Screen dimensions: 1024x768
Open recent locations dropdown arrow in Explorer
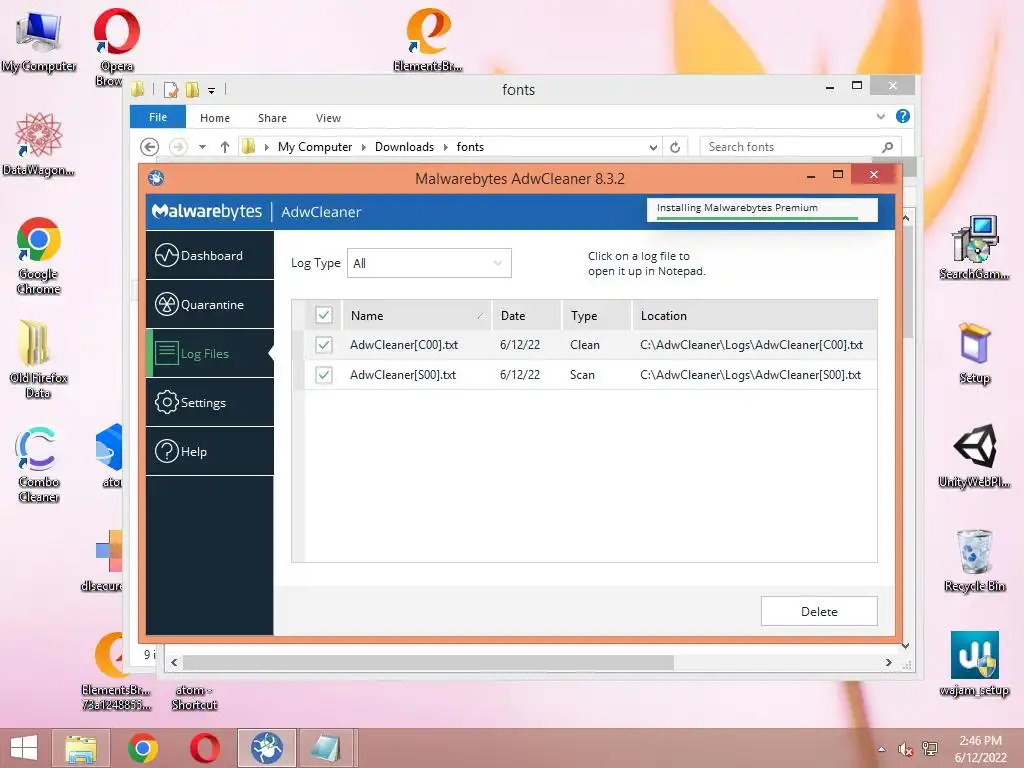202,147
